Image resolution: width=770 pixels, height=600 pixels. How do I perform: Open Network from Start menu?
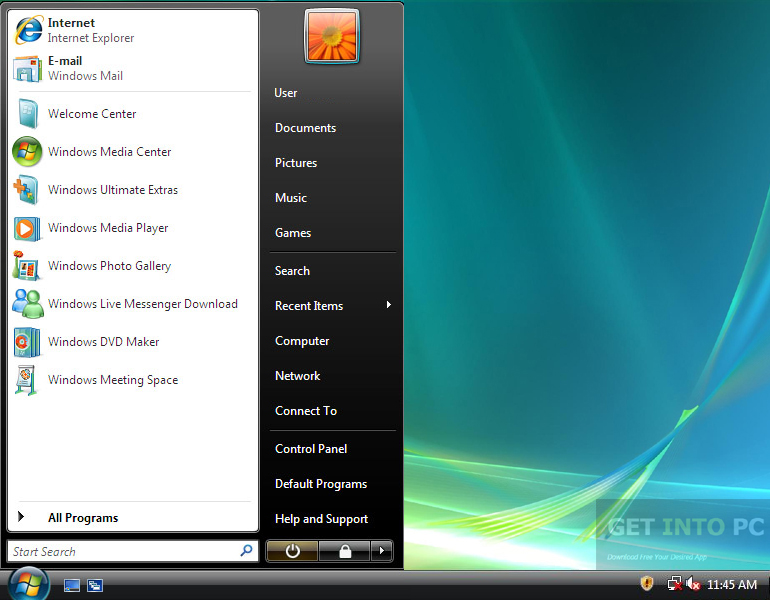point(298,376)
